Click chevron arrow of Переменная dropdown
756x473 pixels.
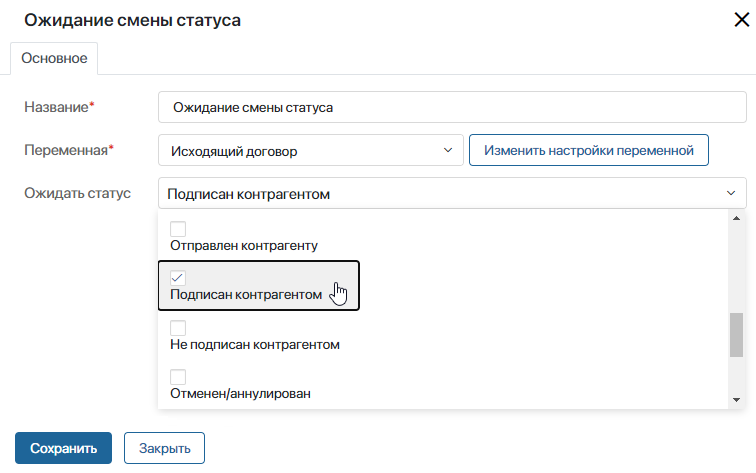pos(448,150)
